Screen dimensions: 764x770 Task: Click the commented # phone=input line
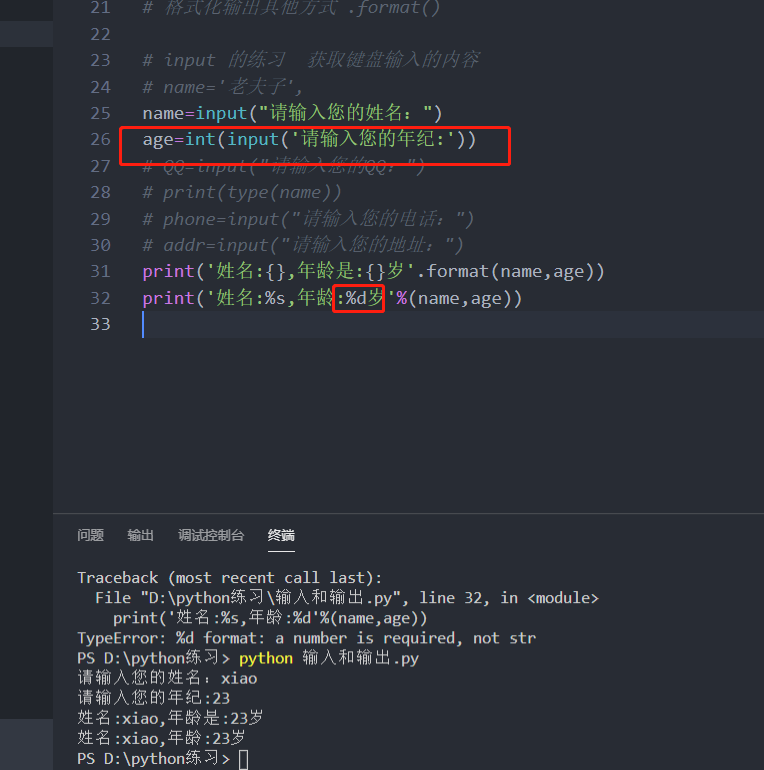click(x=308, y=219)
